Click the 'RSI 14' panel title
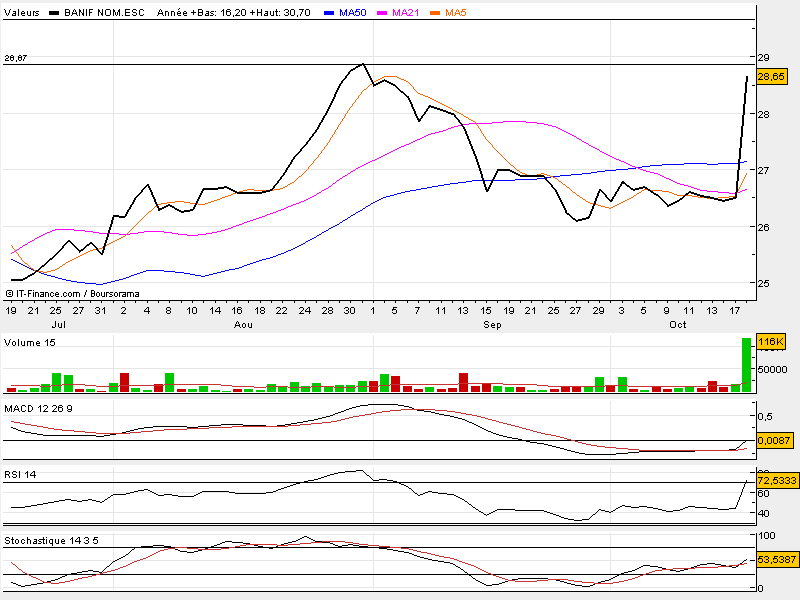Screen dimensions: 800x600 tap(20, 474)
